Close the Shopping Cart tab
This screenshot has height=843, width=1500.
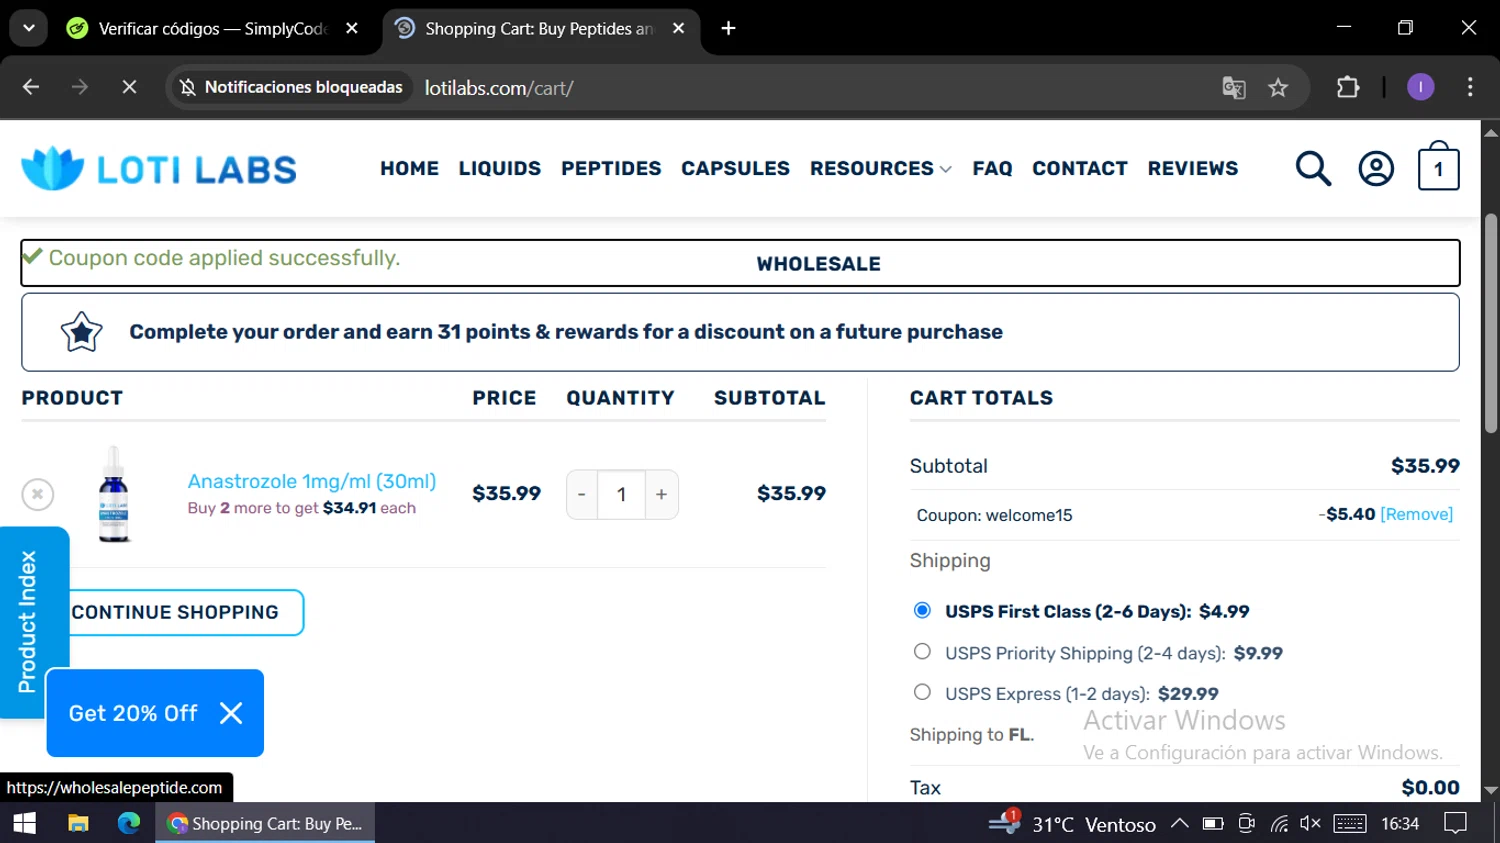678,28
